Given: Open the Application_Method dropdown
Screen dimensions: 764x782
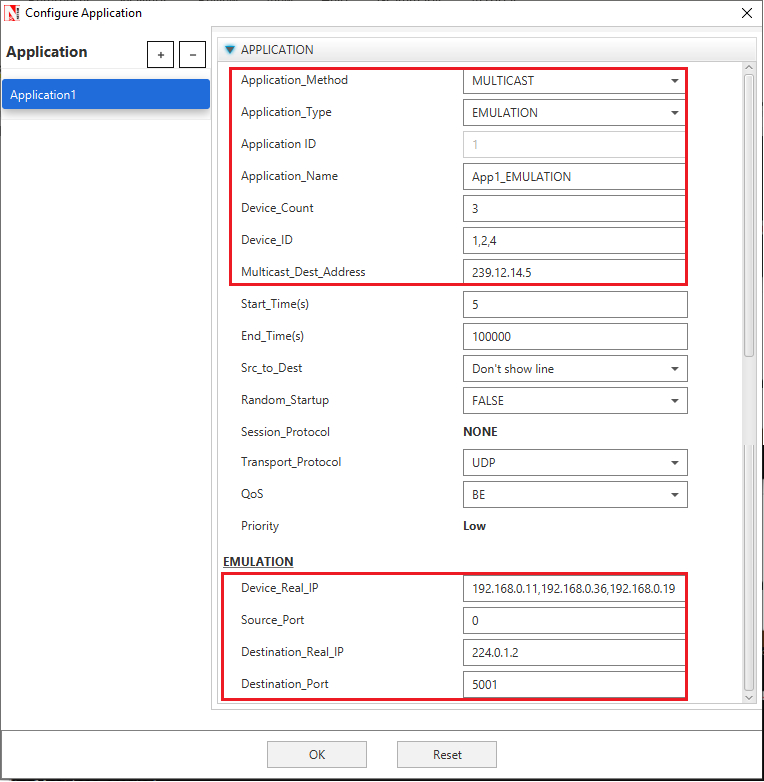Looking at the screenshot, I should click(x=574, y=81).
